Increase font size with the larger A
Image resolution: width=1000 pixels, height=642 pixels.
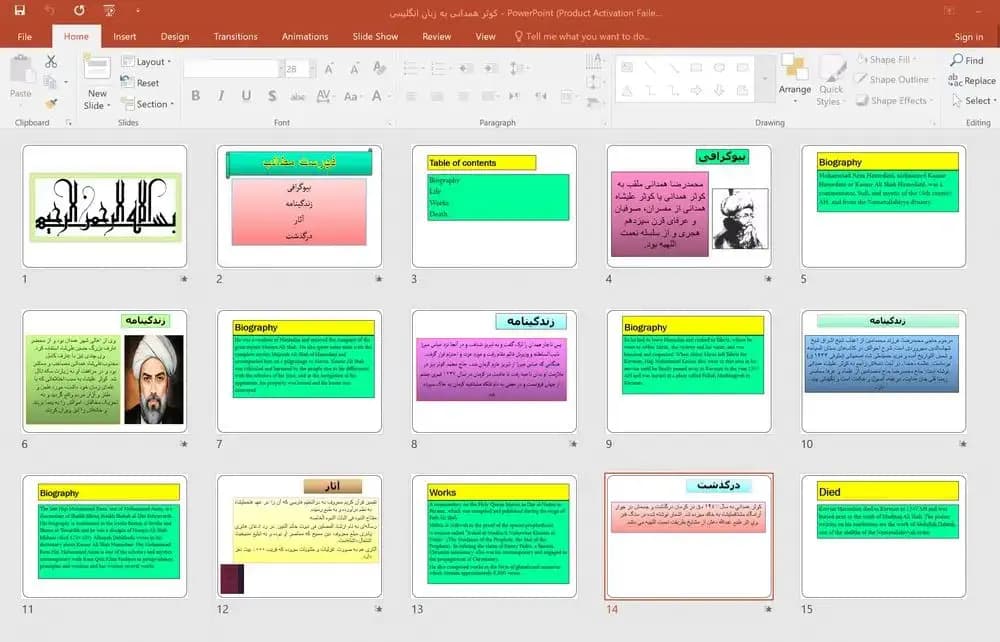point(329,68)
